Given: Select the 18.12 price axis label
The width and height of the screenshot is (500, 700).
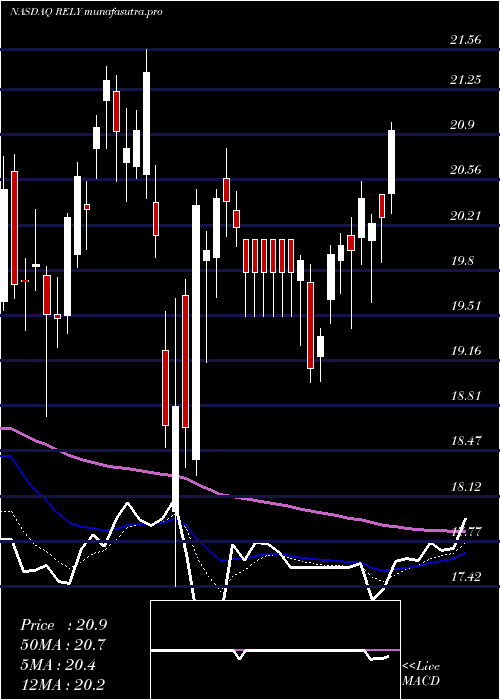Looking at the screenshot, I should [466, 486].
